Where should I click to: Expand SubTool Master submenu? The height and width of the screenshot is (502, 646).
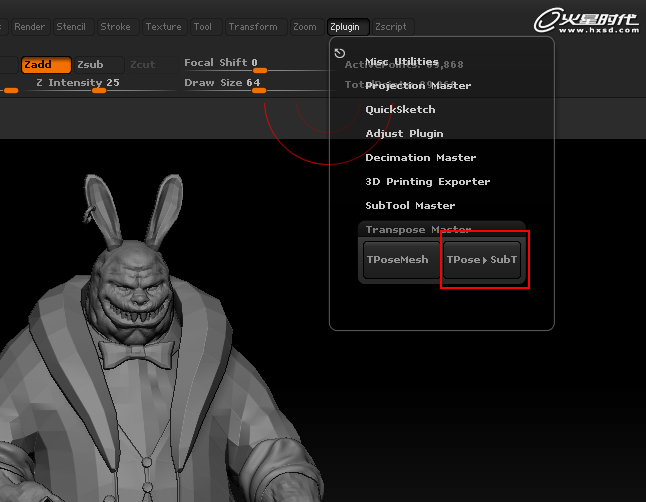click(410, 205)
